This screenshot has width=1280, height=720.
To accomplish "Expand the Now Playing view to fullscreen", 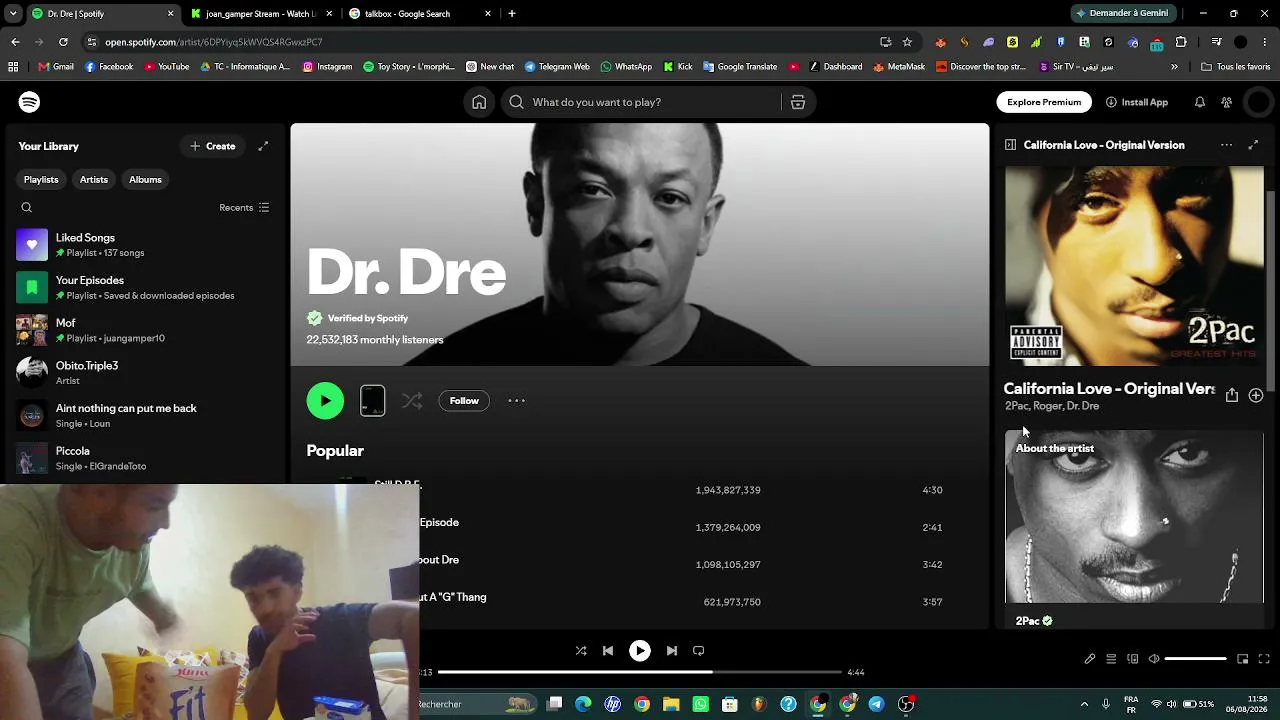I will (x=1253, y=145).
